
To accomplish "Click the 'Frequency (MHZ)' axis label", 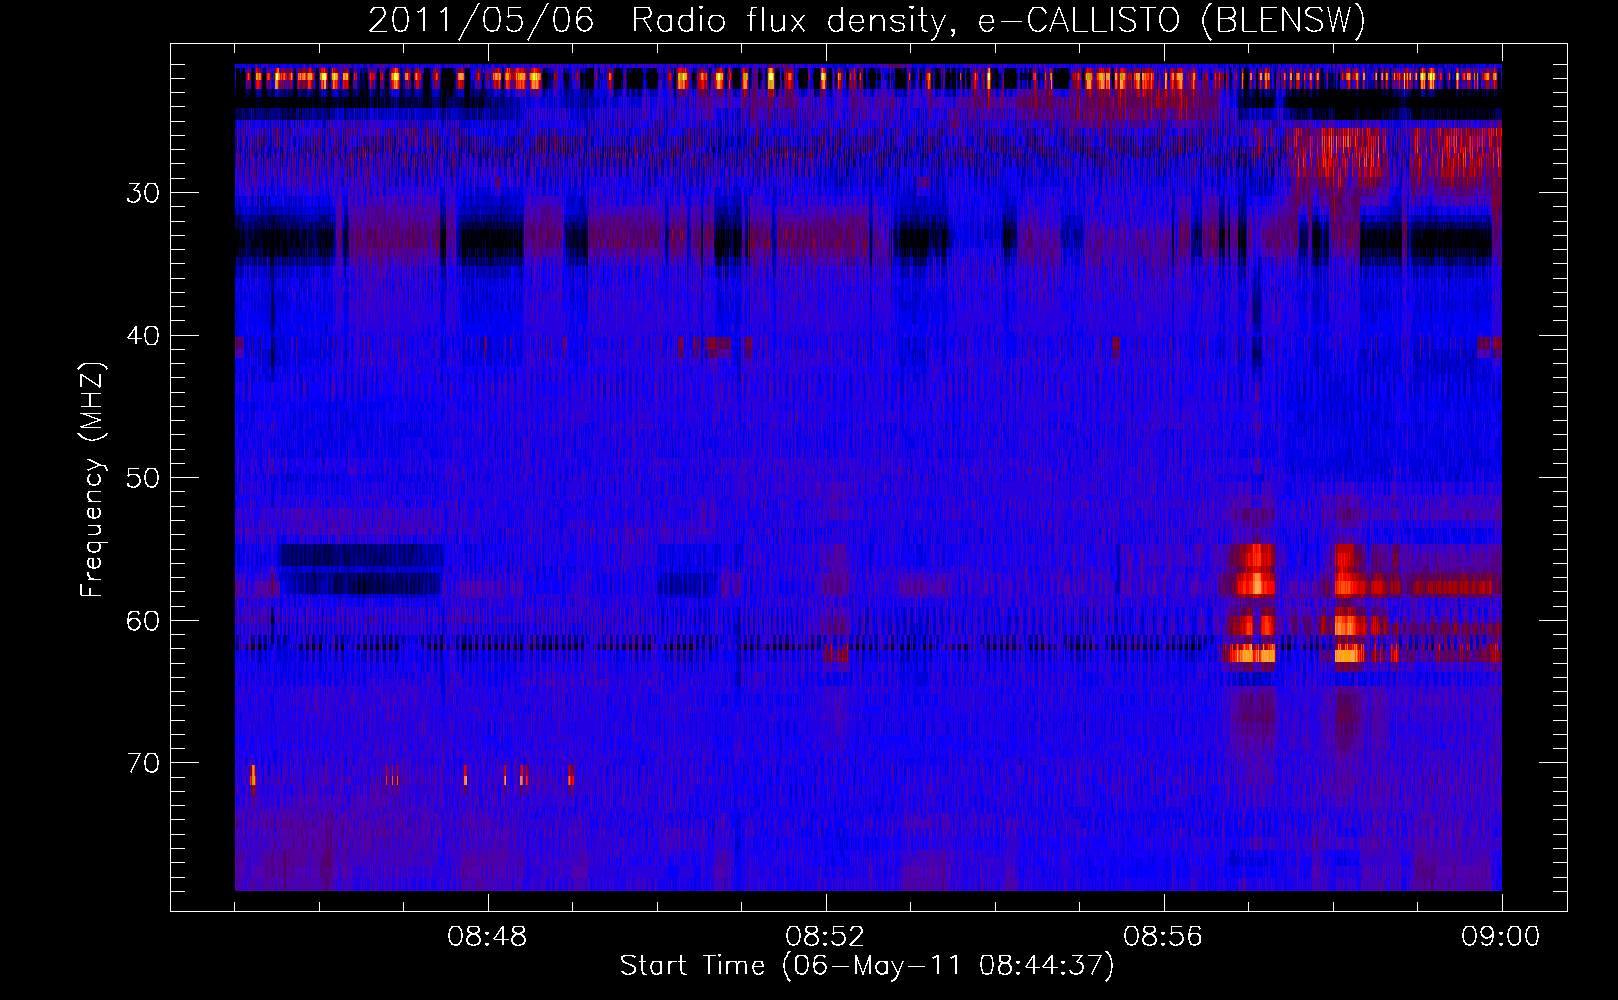I will tap(92, 480).
